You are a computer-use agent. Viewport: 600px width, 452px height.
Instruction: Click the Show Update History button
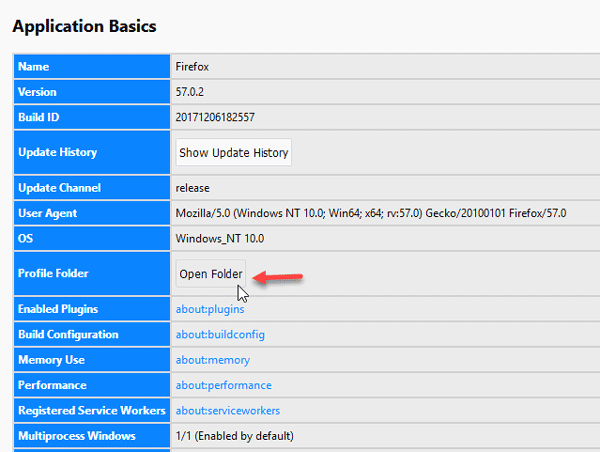click(233, 152)
